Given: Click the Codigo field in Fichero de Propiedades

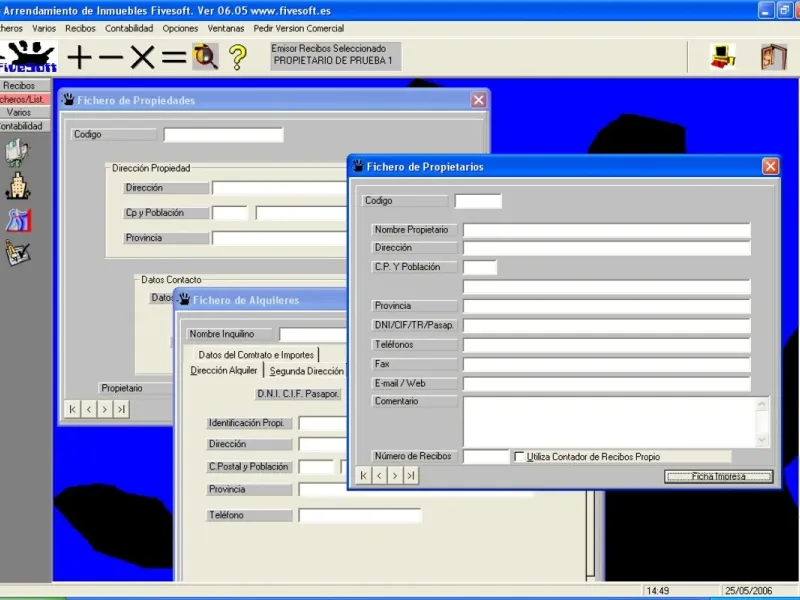Looking at the screenshot, I should click(x=223, y=135).
